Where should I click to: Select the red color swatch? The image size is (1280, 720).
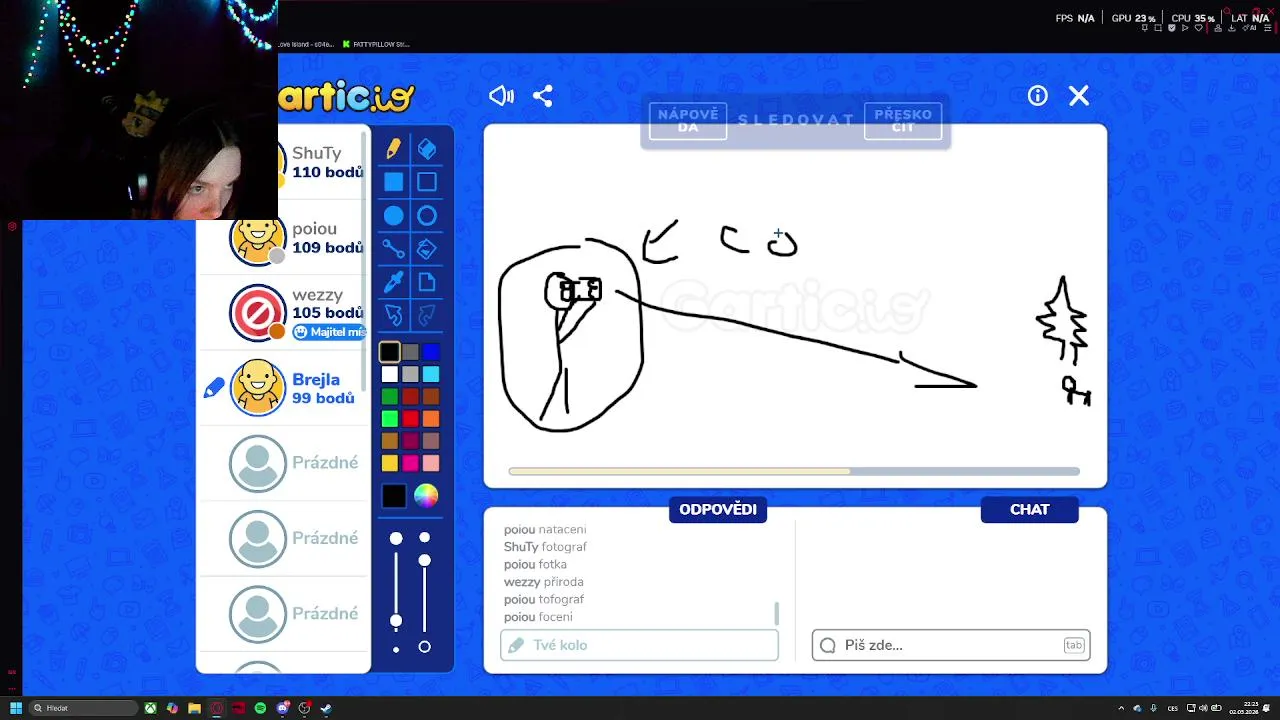pyautogui.click(x=410, y=419)
